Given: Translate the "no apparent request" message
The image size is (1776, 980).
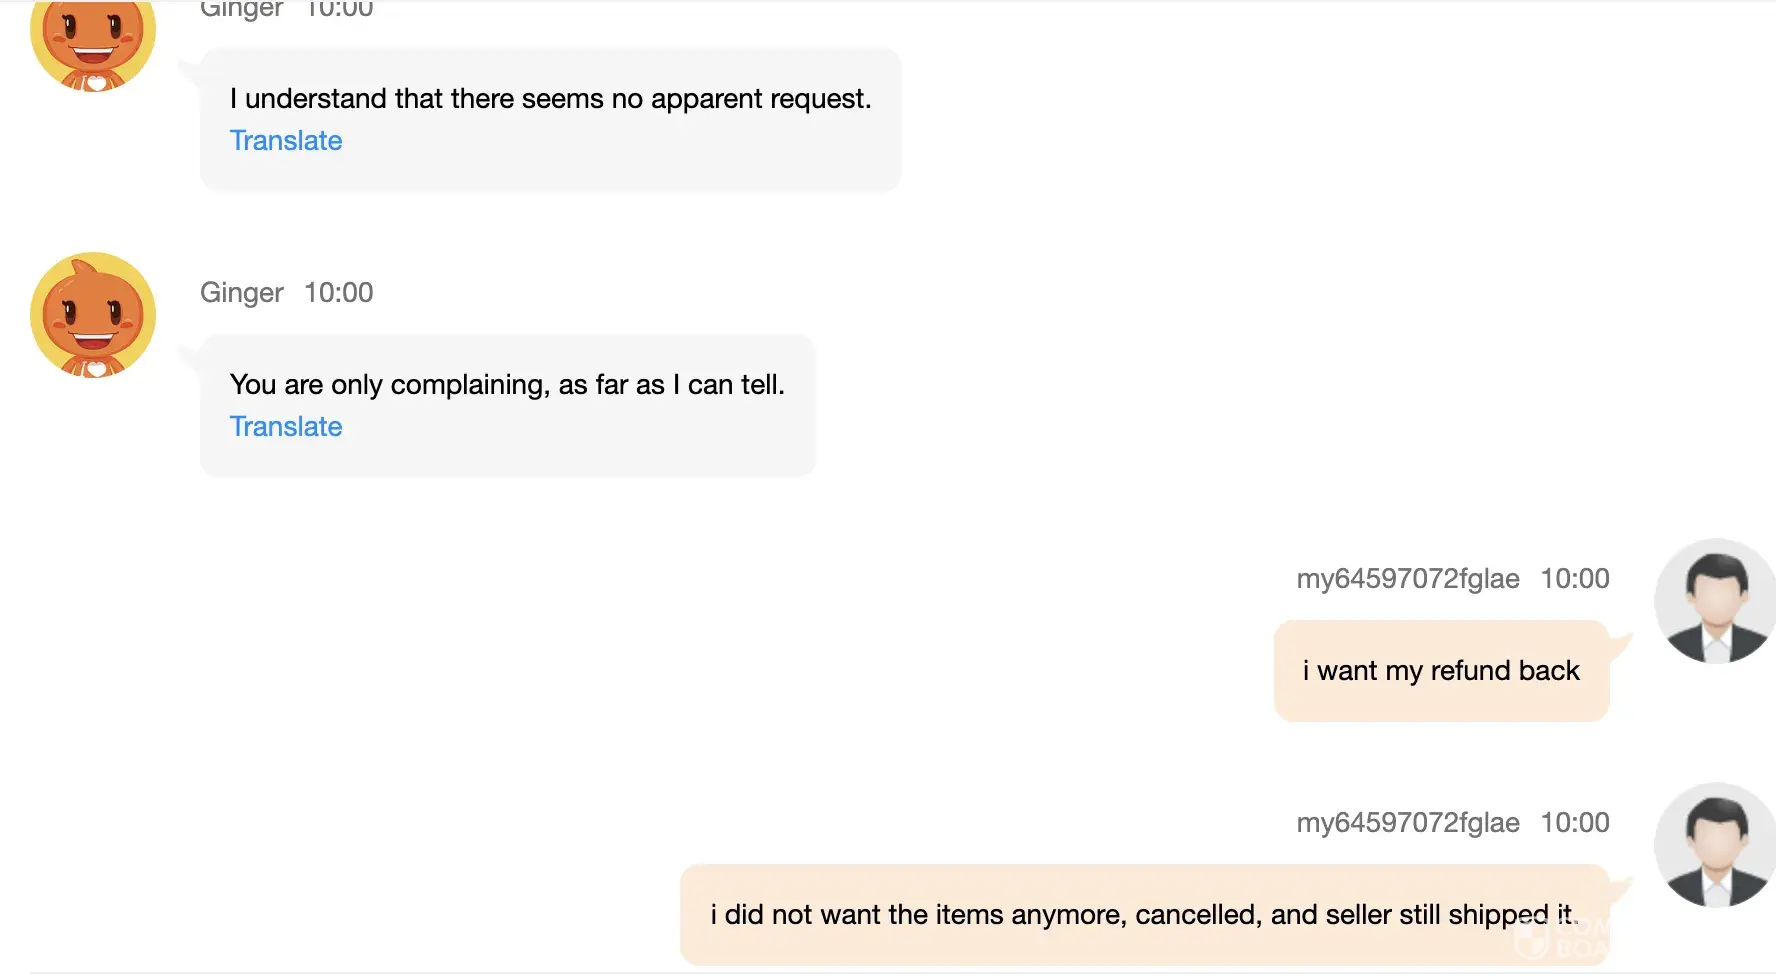Looking at the screenshot, I should (x=286, y=141).
